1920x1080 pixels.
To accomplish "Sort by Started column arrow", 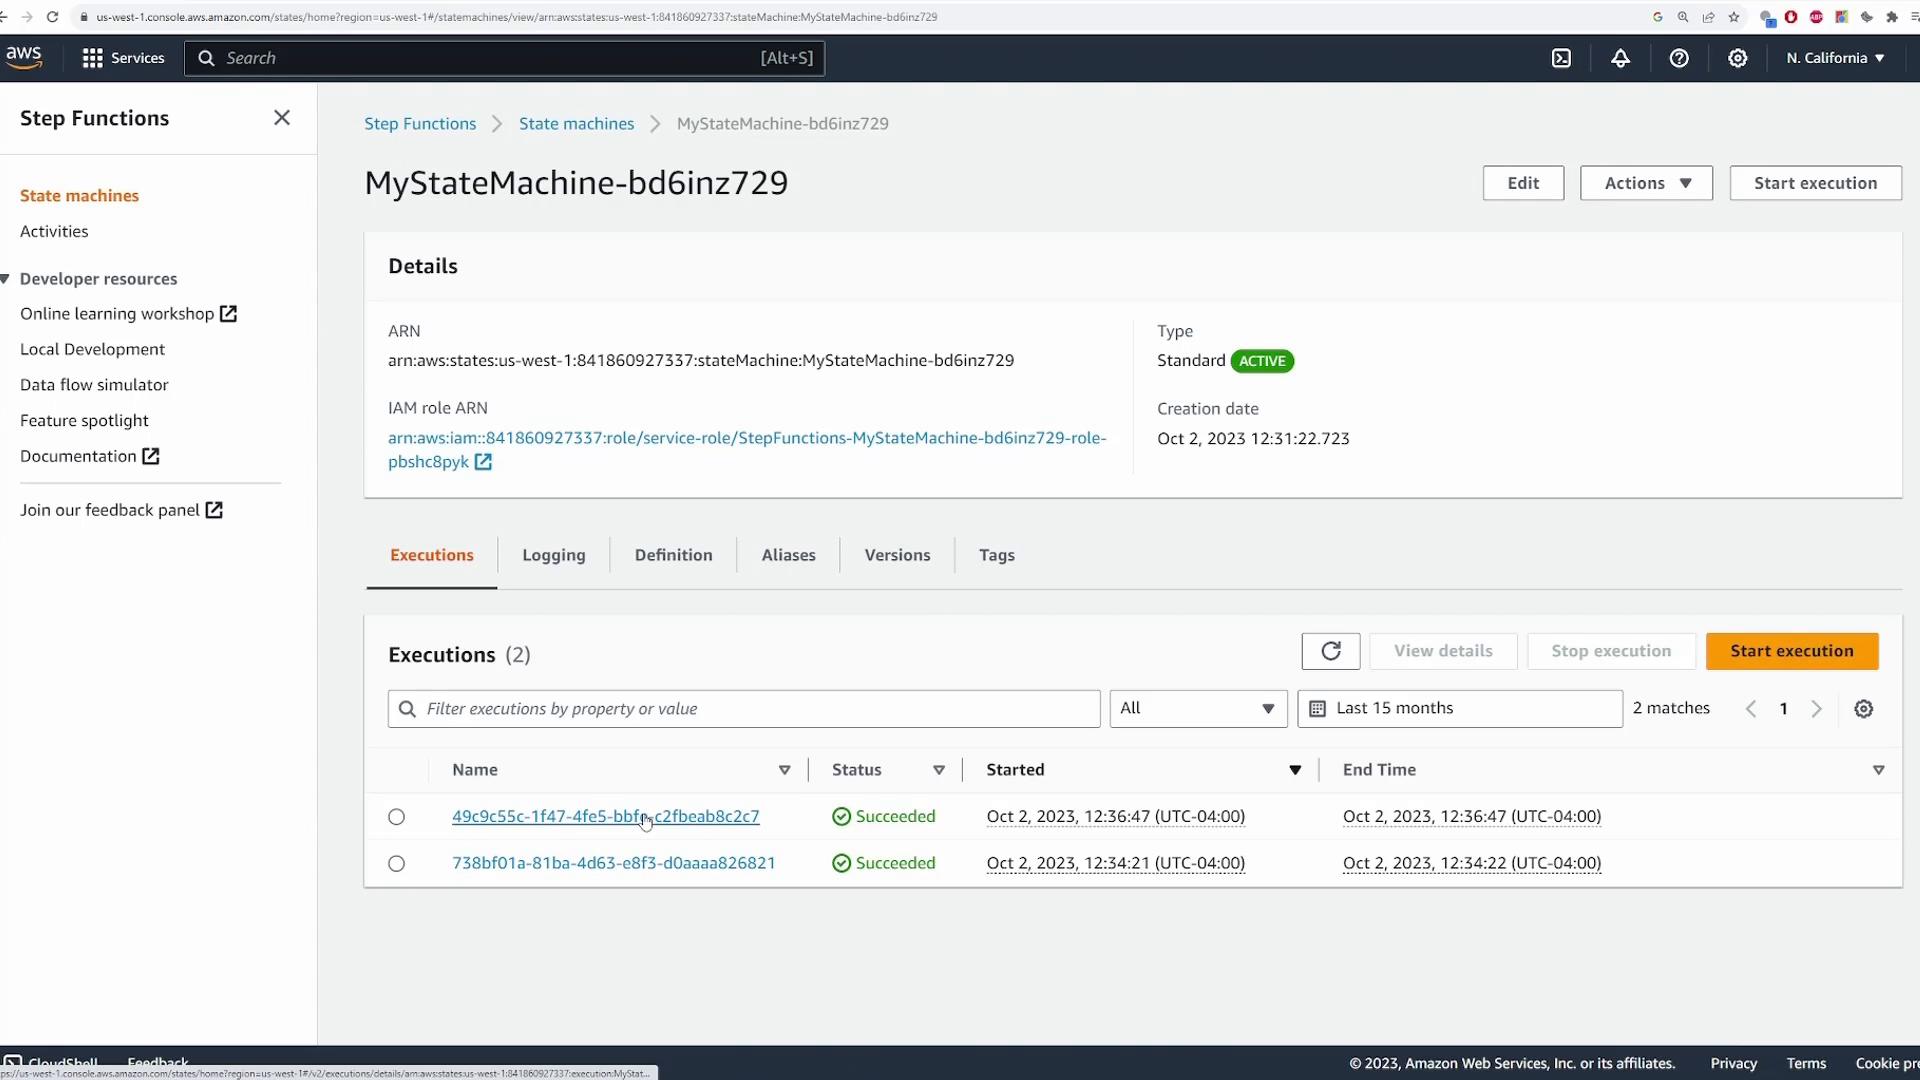I will tap(1295, 770).
